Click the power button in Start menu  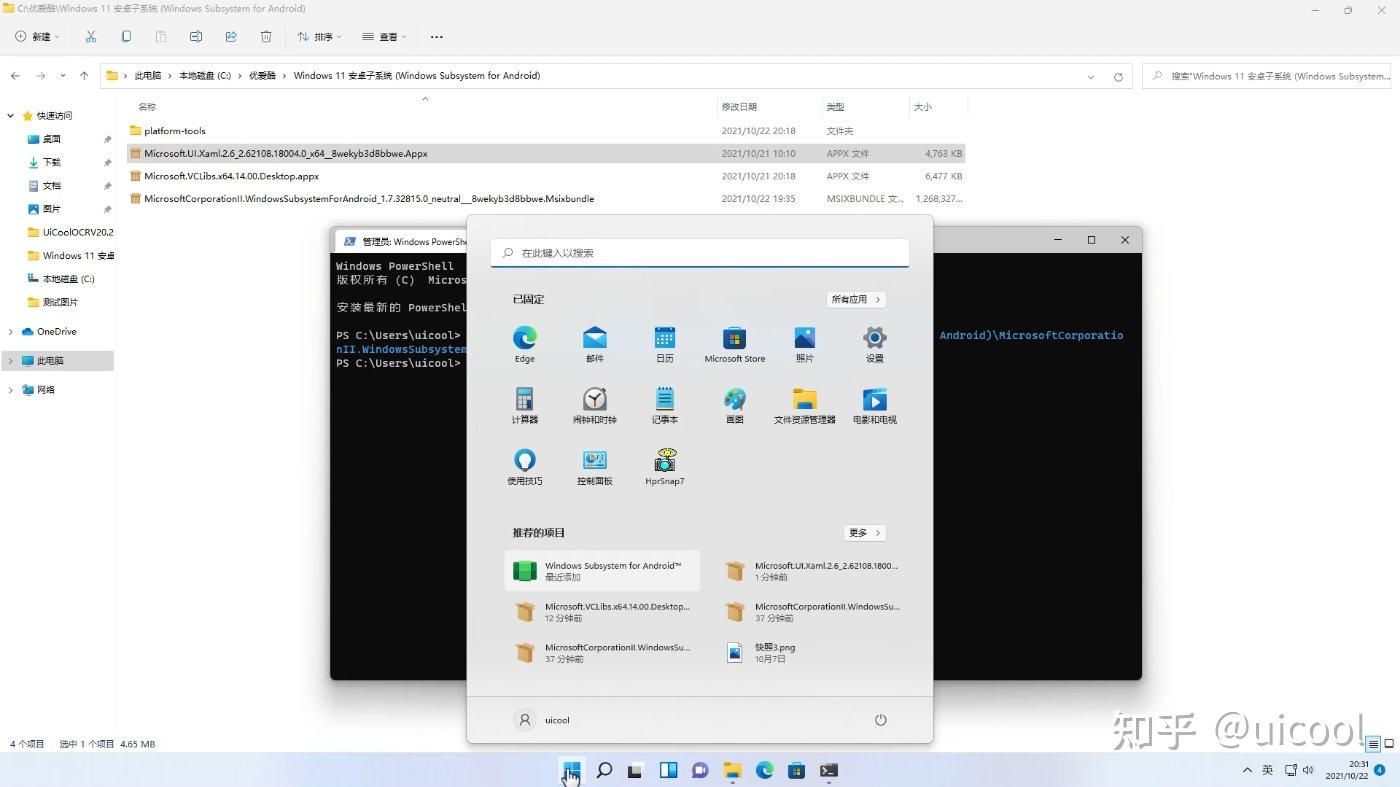[880, 720]
